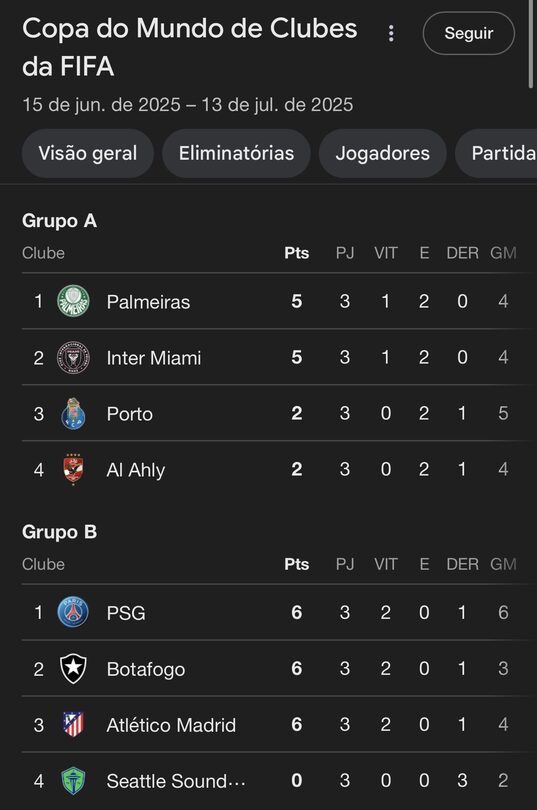Click the Porto club crest

(x=73, y=413)
